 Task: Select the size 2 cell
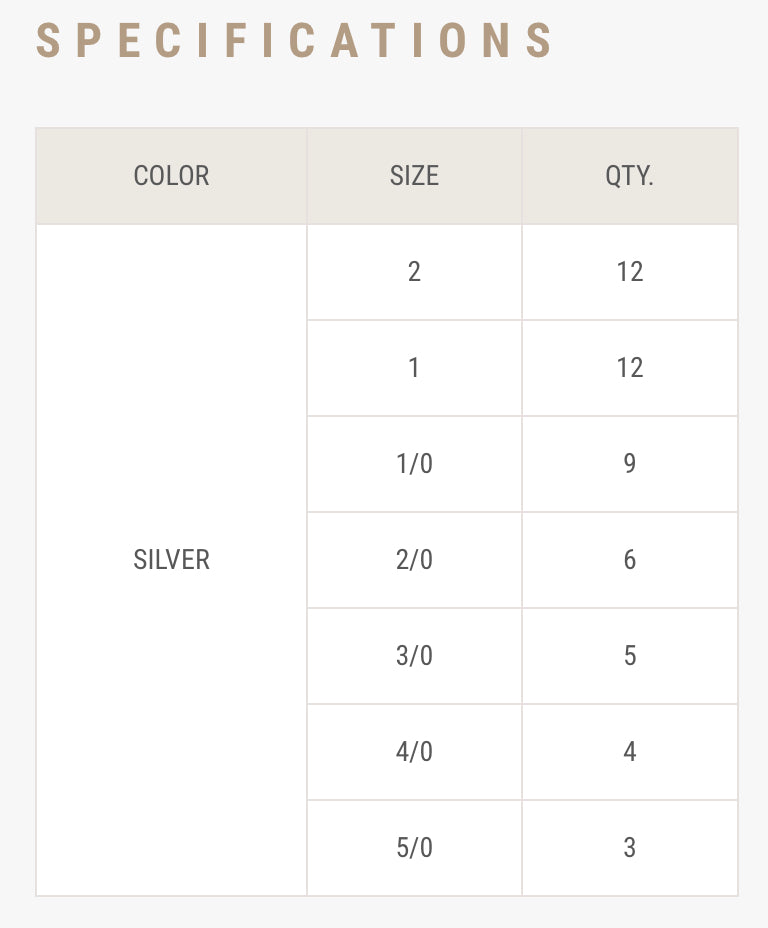pos(414,272)
